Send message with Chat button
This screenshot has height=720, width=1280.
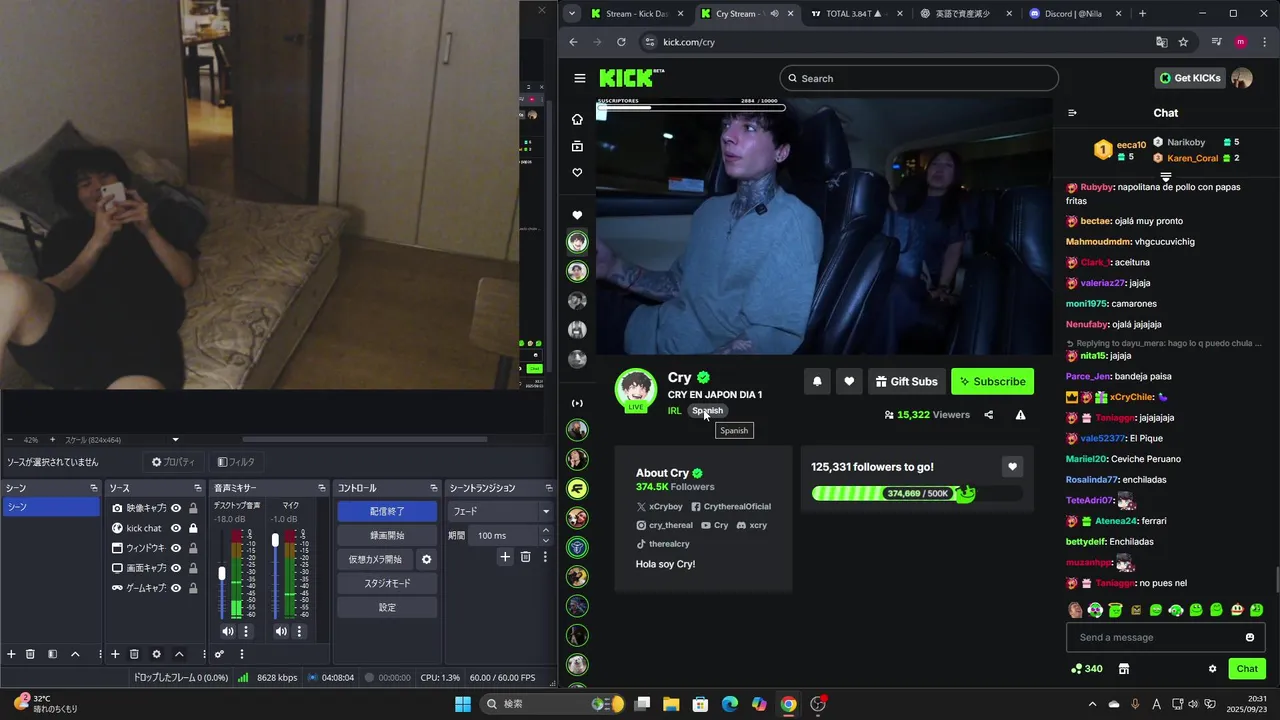coord(1247,669)
